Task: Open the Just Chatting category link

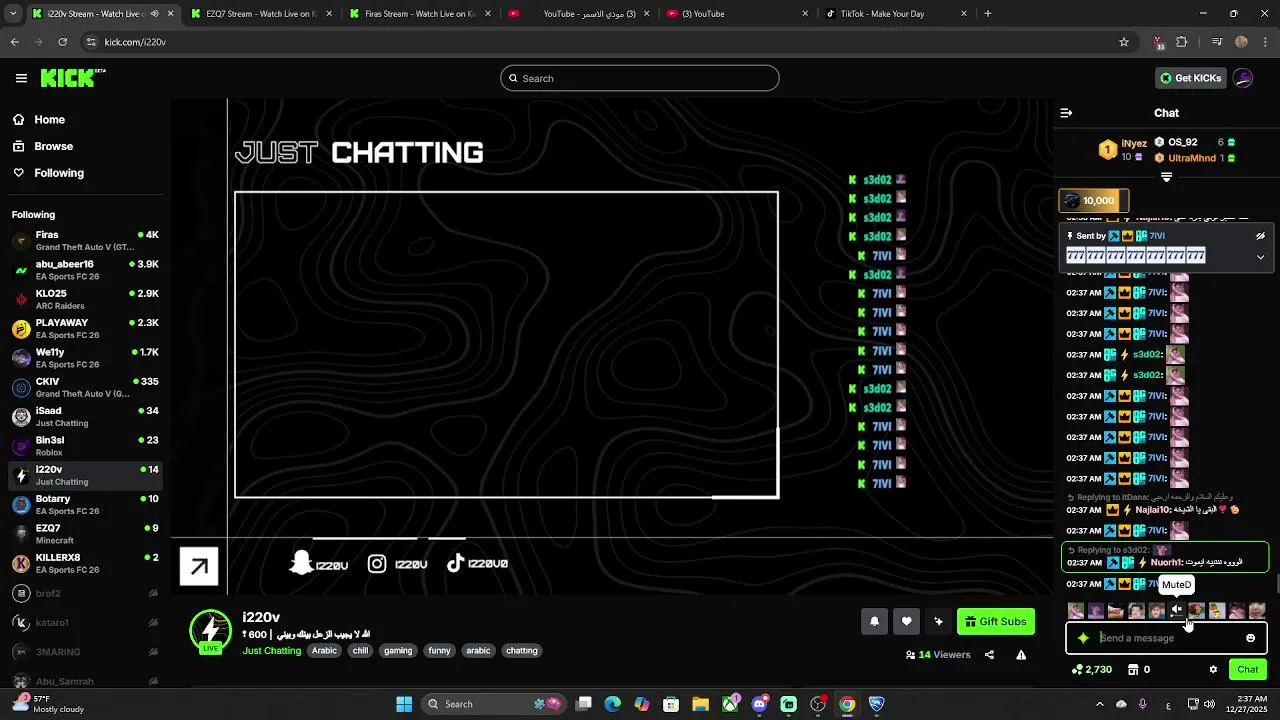Action: click(x=271, y=651)
